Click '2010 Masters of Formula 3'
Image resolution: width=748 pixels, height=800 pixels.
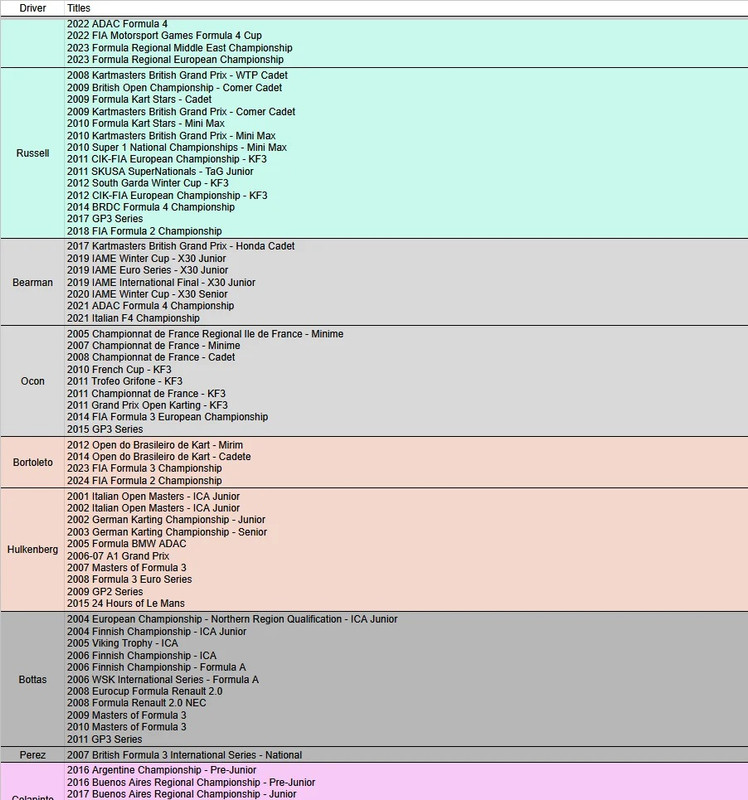point(127,728)
